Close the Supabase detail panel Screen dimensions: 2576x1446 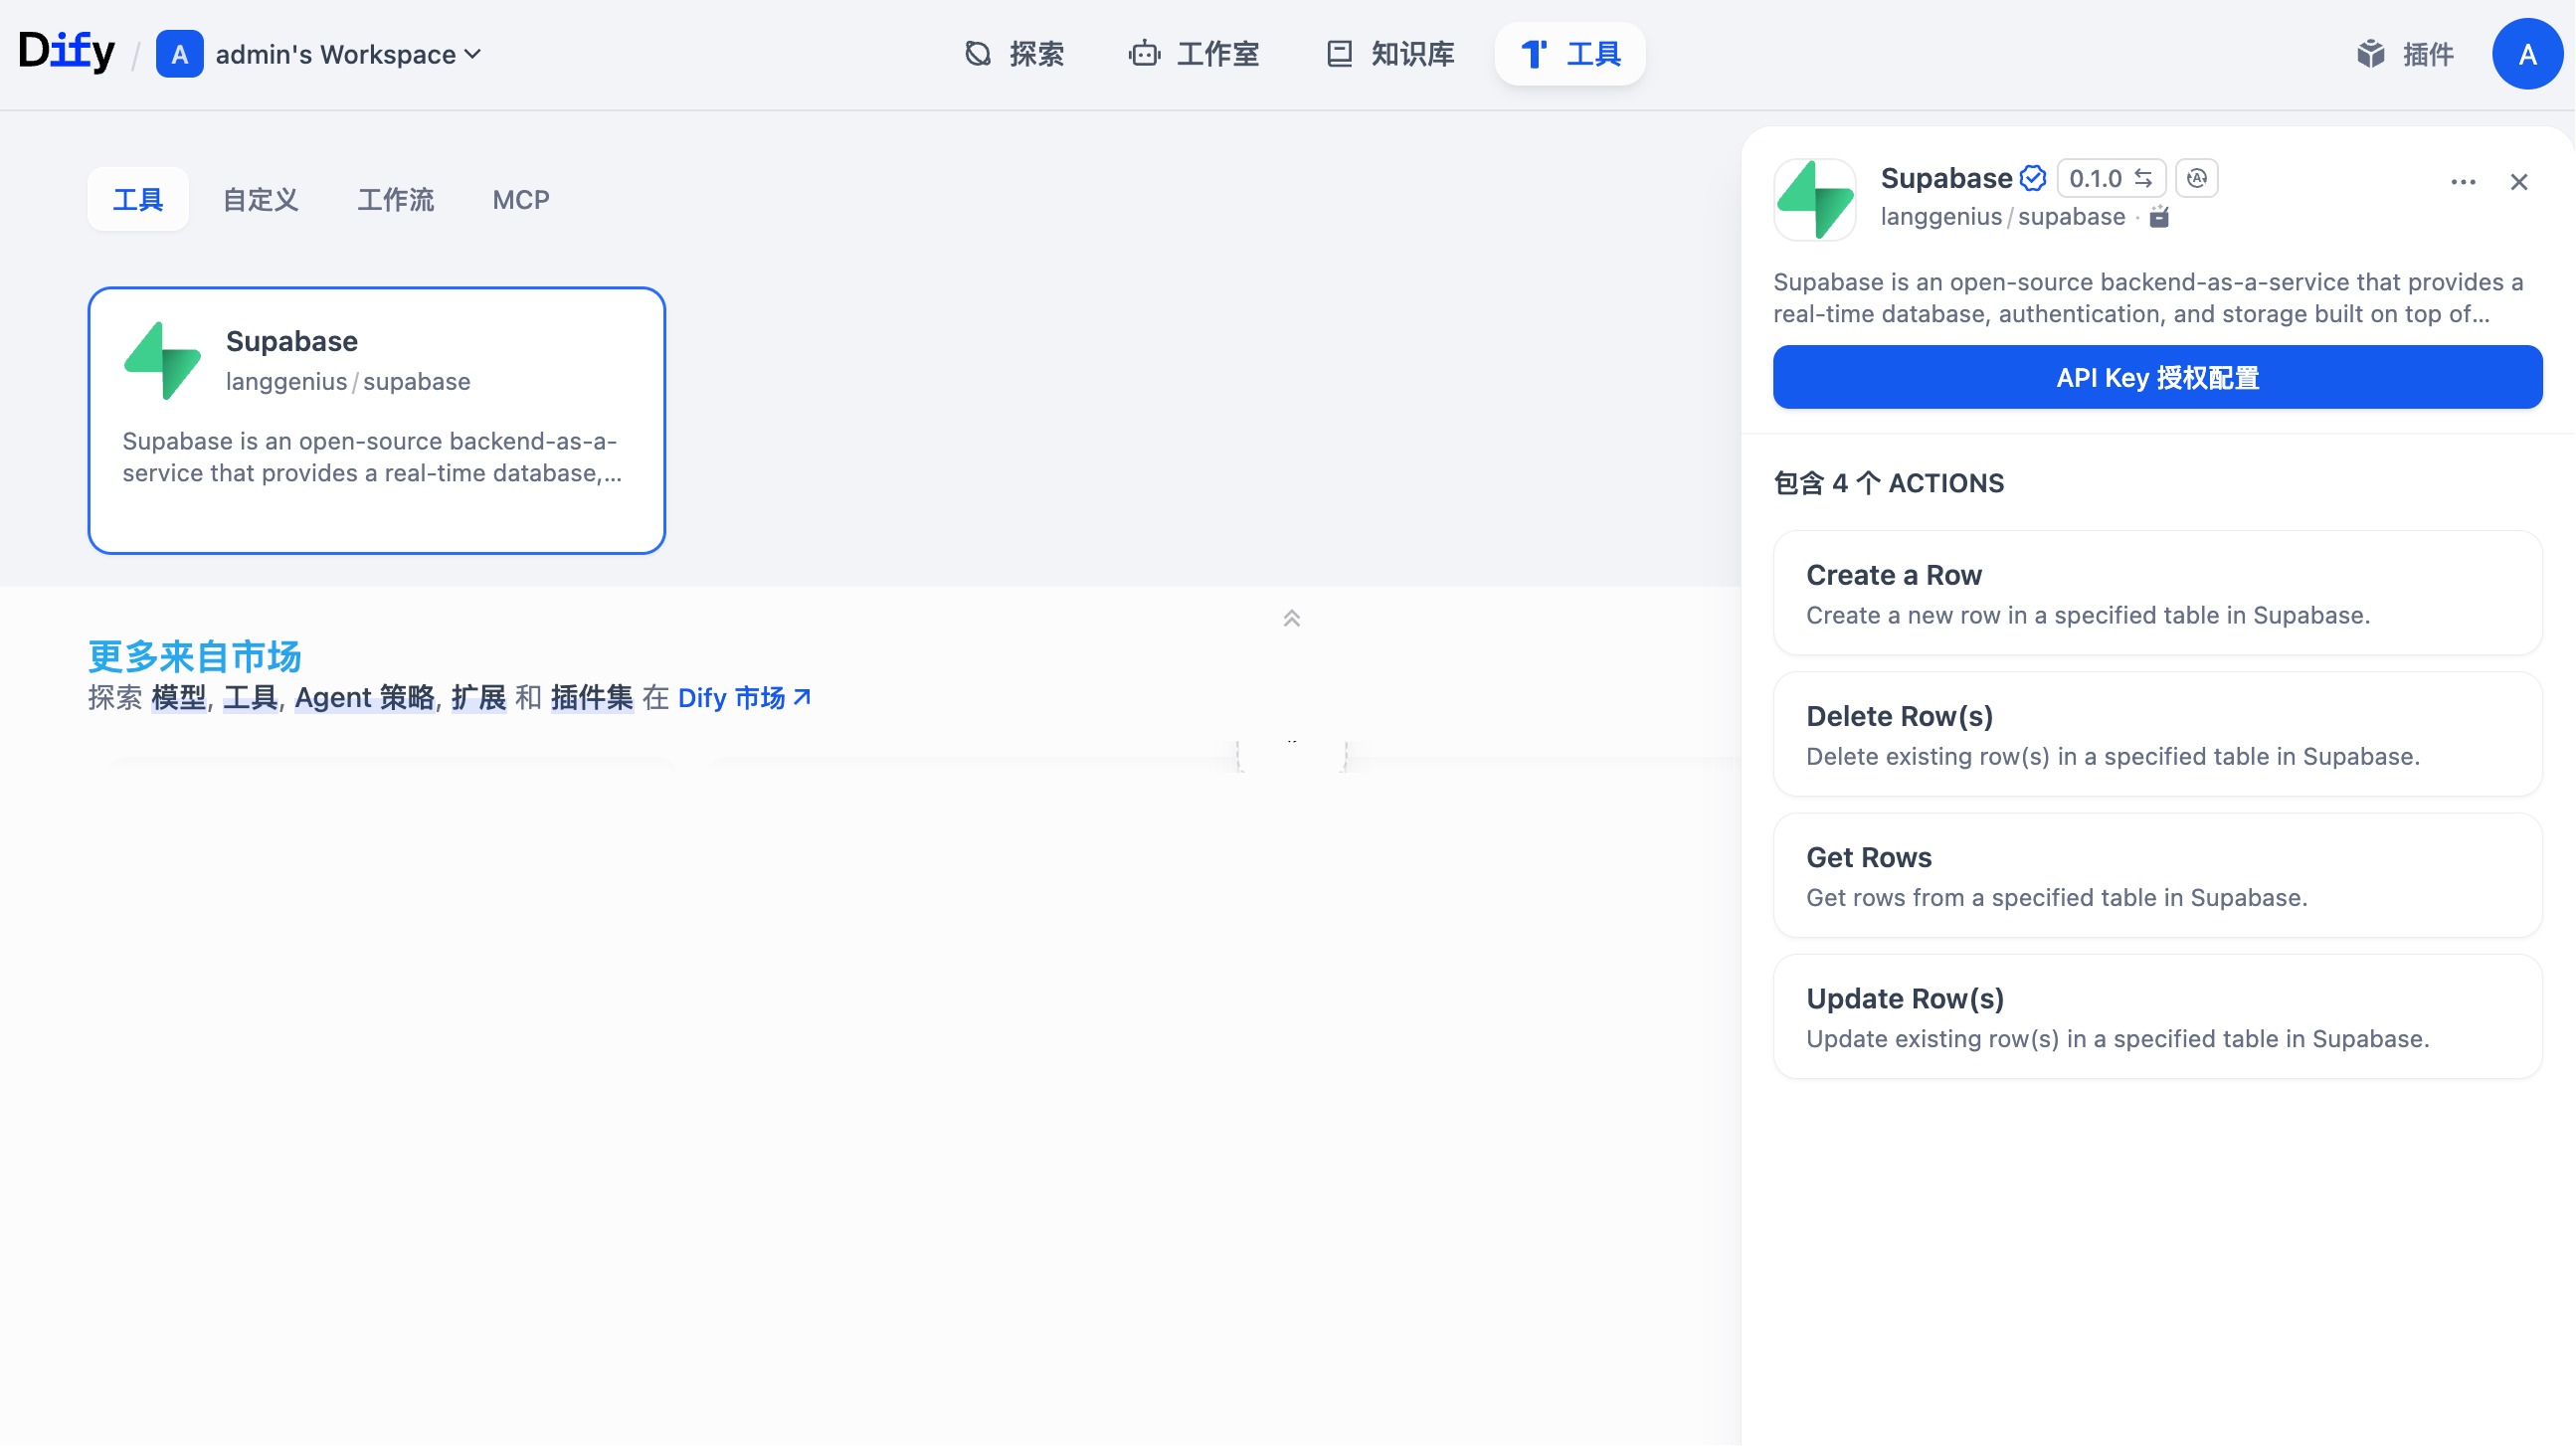2519,182
